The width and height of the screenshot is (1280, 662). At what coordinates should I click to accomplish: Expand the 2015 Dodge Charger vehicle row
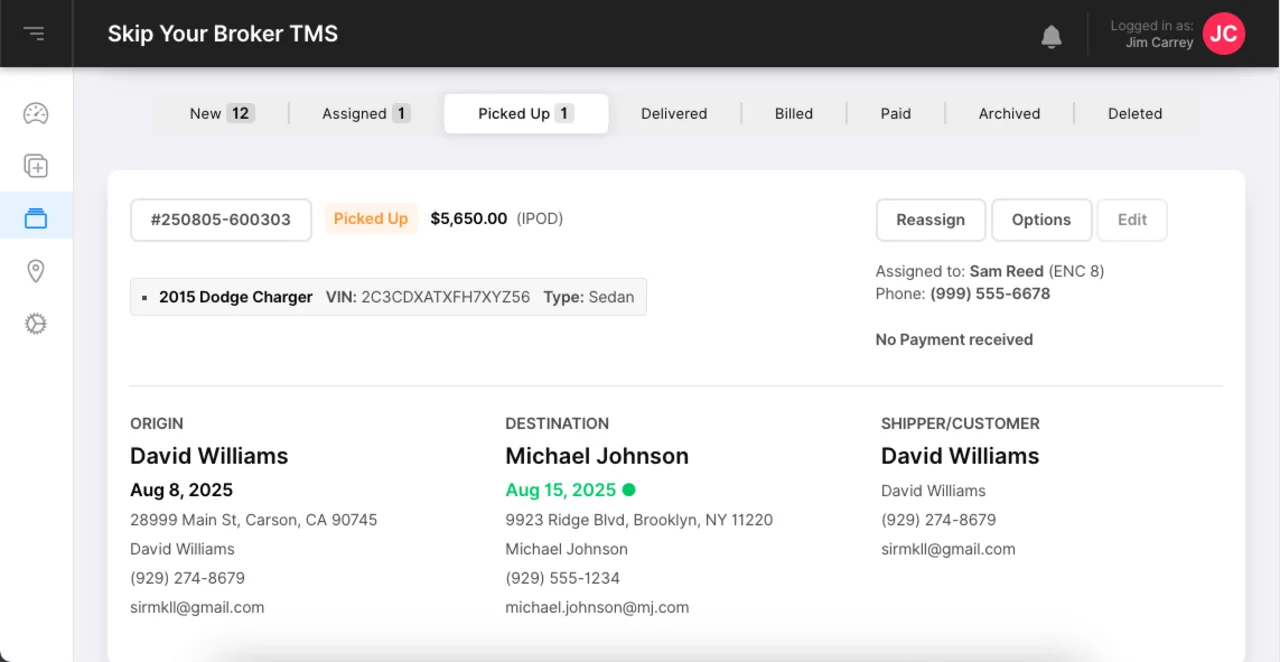(387, 296)
